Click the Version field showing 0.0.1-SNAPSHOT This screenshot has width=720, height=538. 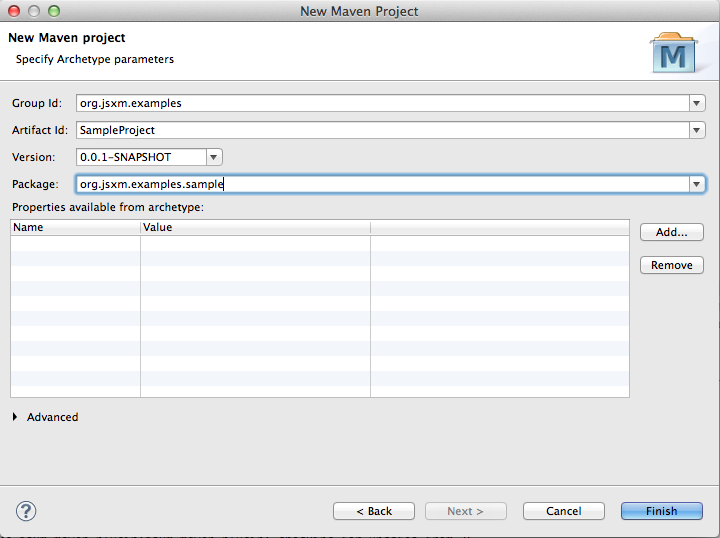coord(140,157)
